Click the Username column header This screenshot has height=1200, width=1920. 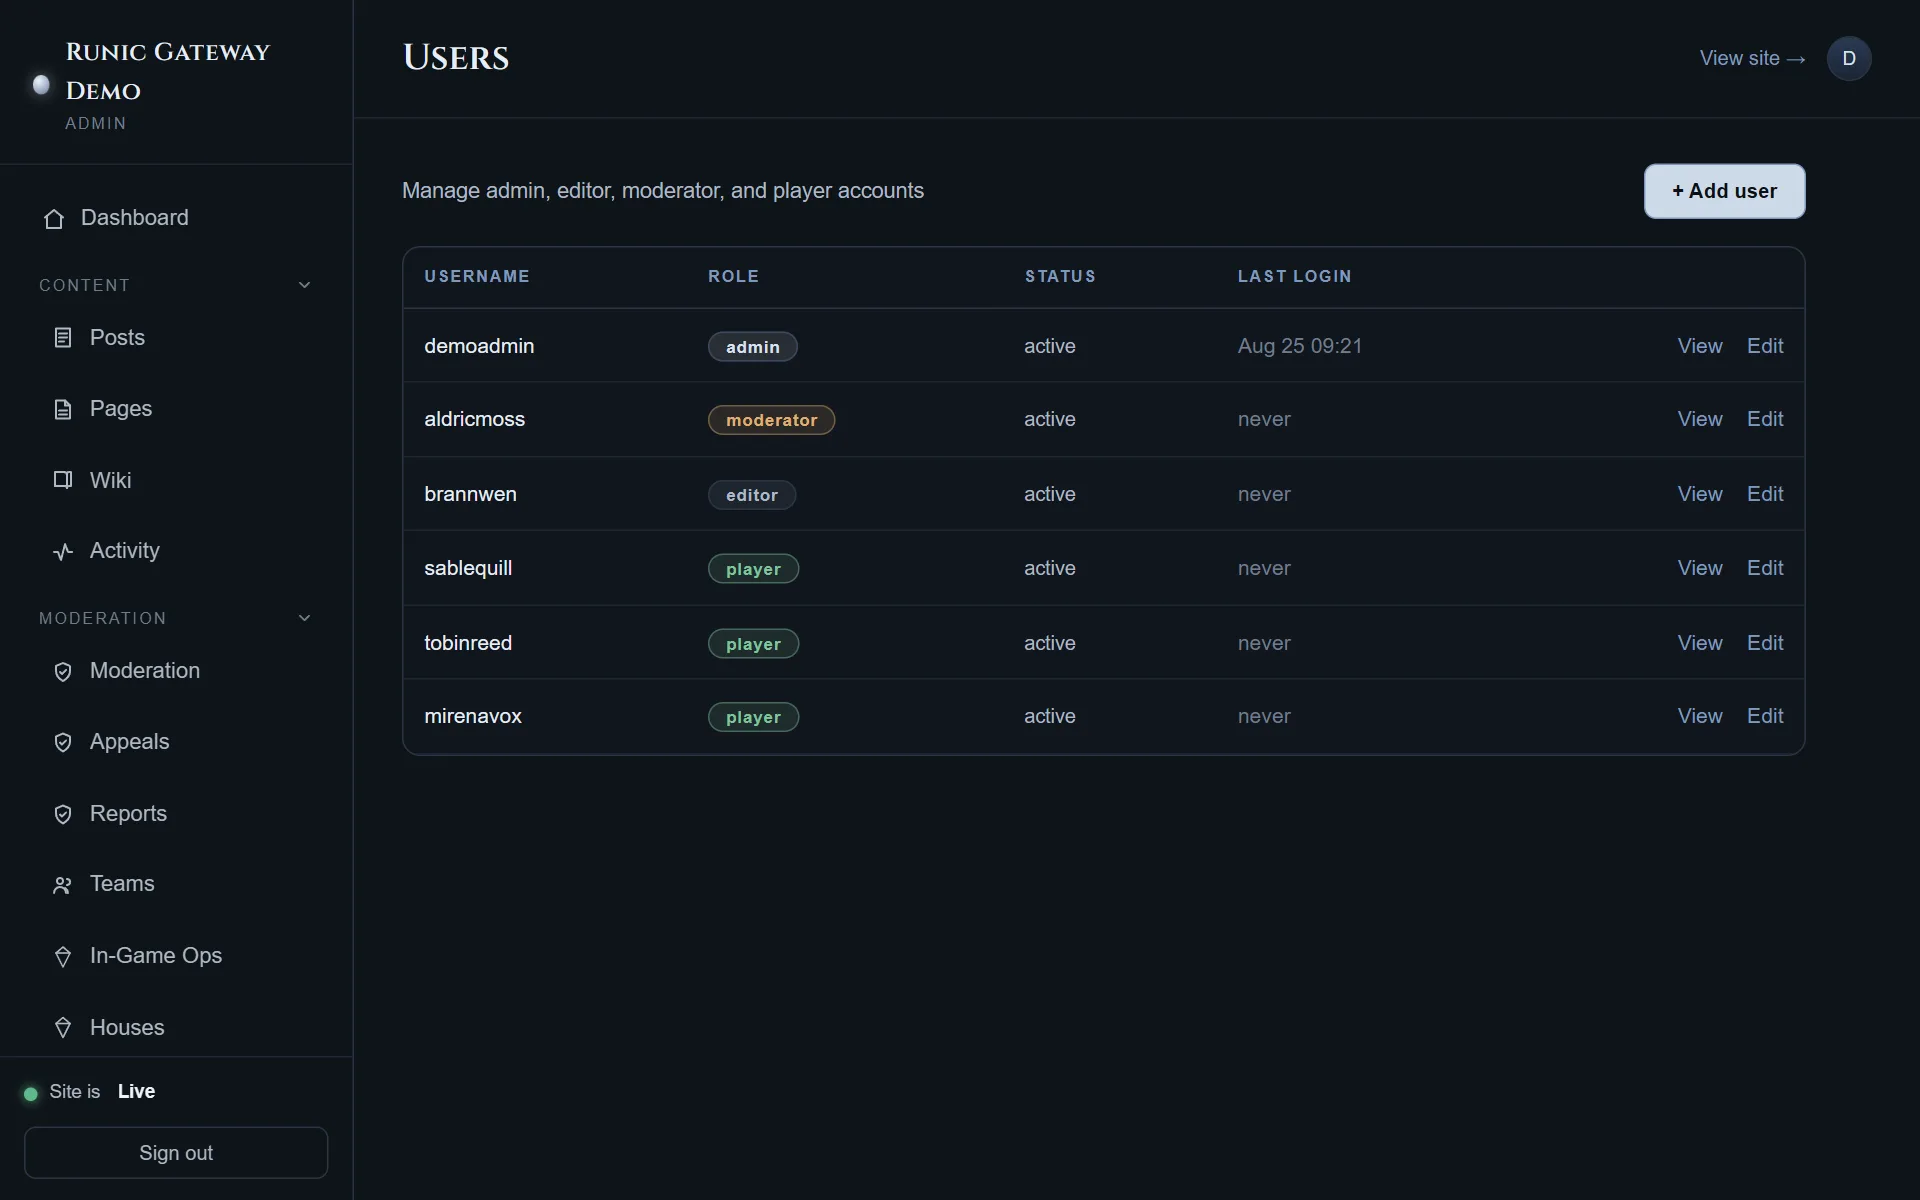[x=477, y=276]
